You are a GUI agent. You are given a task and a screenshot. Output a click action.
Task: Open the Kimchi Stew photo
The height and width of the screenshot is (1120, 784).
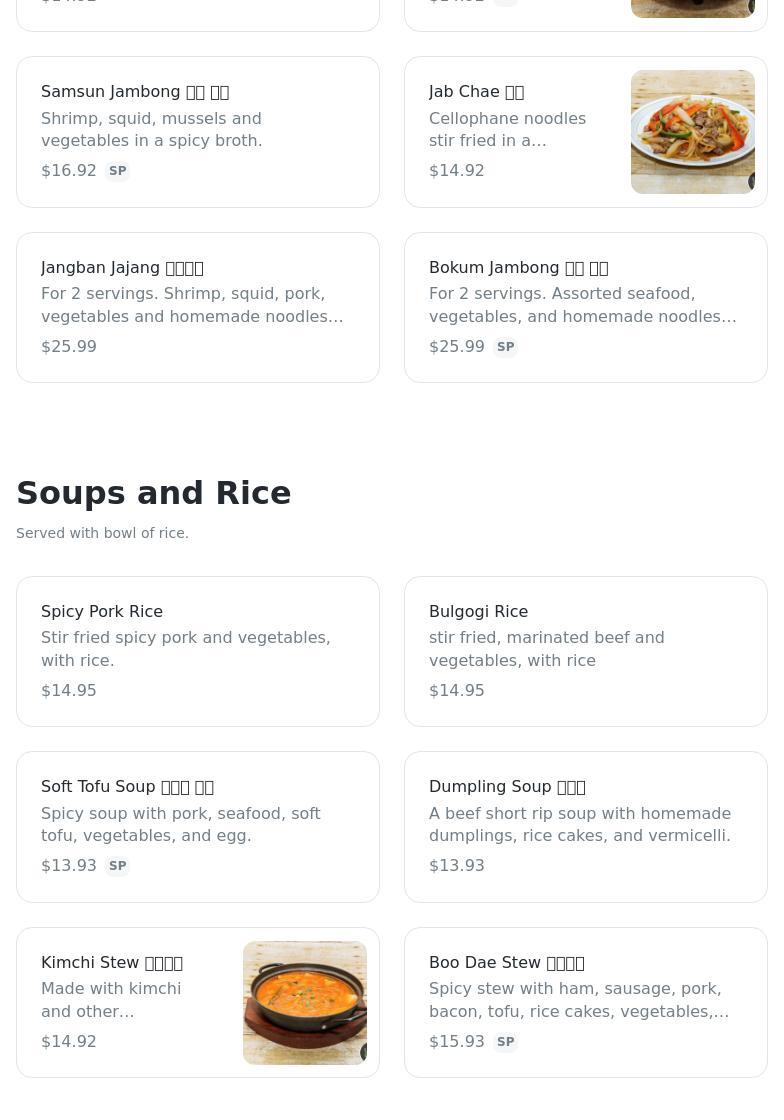coord(304,1003)
